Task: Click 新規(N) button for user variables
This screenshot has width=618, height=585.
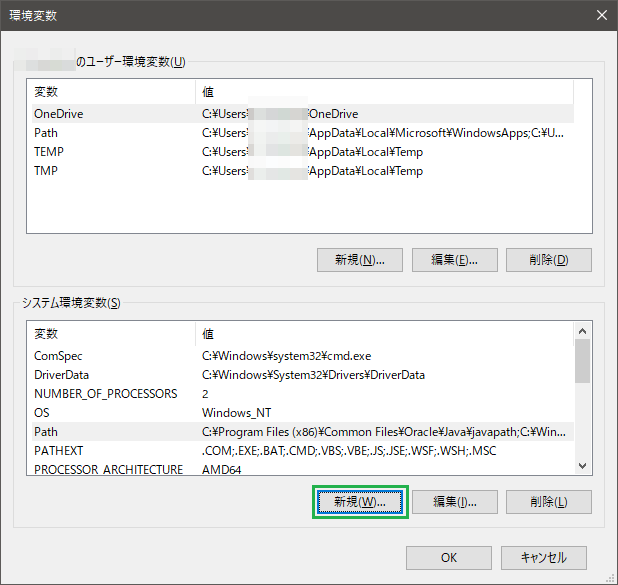Action: coord(360,260)
